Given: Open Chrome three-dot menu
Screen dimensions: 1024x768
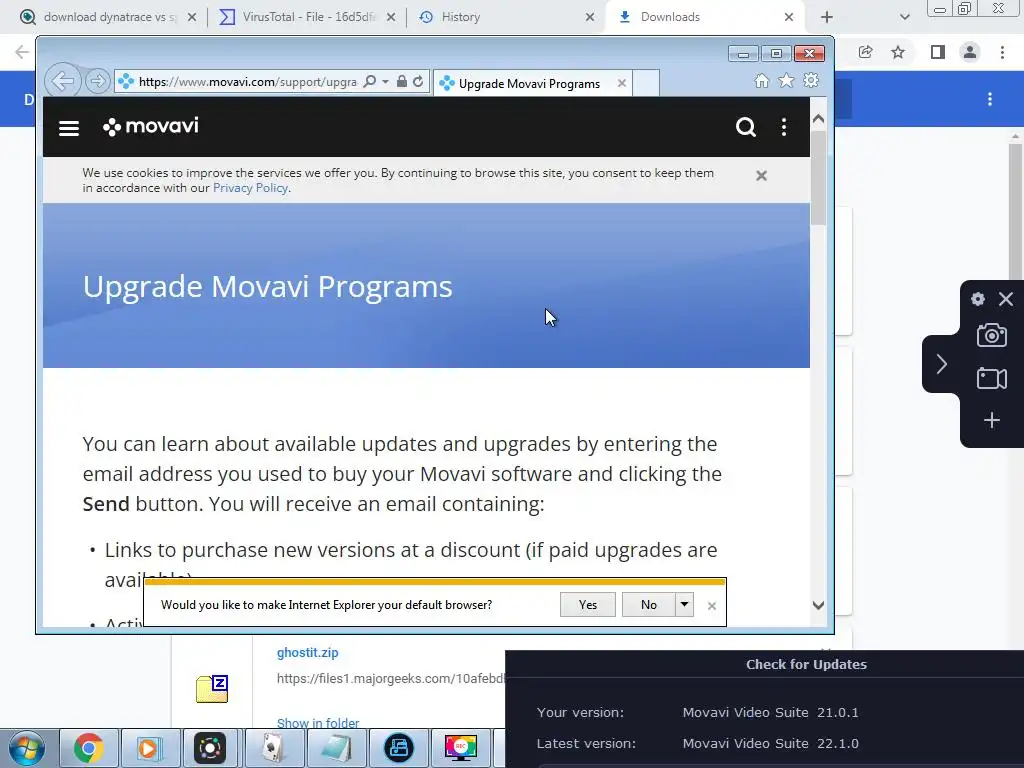Looking at the screenshot, I should coord(1002,52).
